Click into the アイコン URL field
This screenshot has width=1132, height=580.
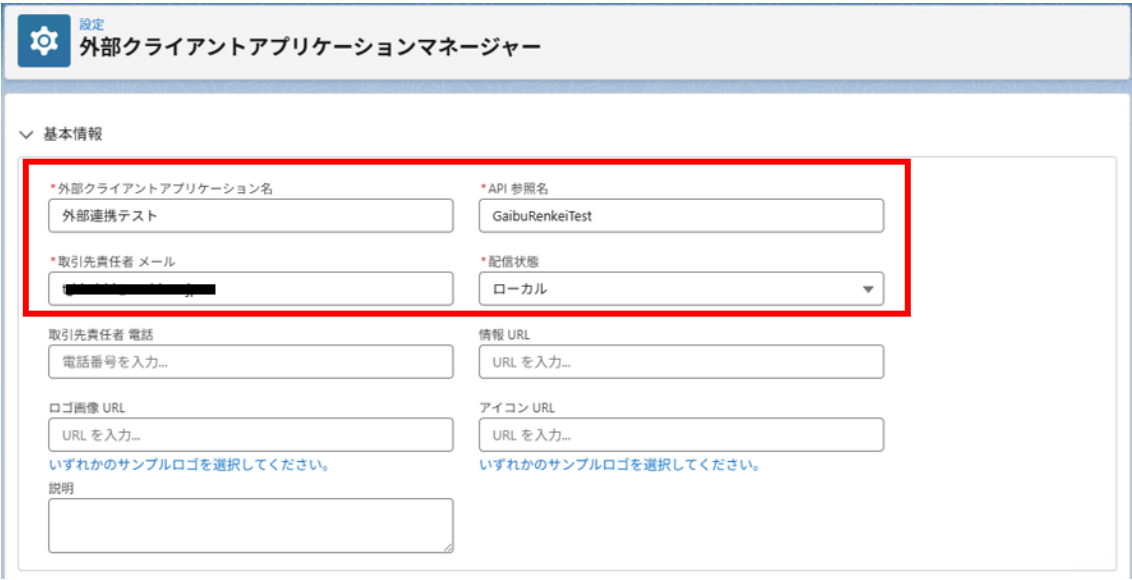pyautogui.click(x=681, y=435)
